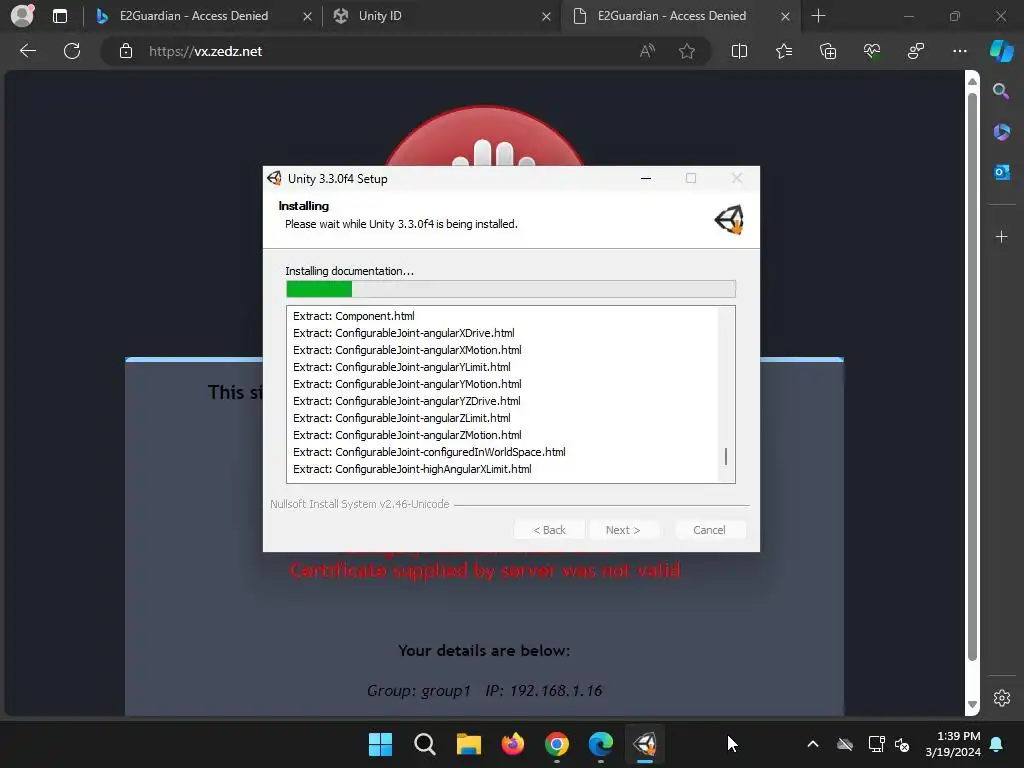Click the page scrollbar up arrow
The image size is (1024, 768).
coord(972,82)
